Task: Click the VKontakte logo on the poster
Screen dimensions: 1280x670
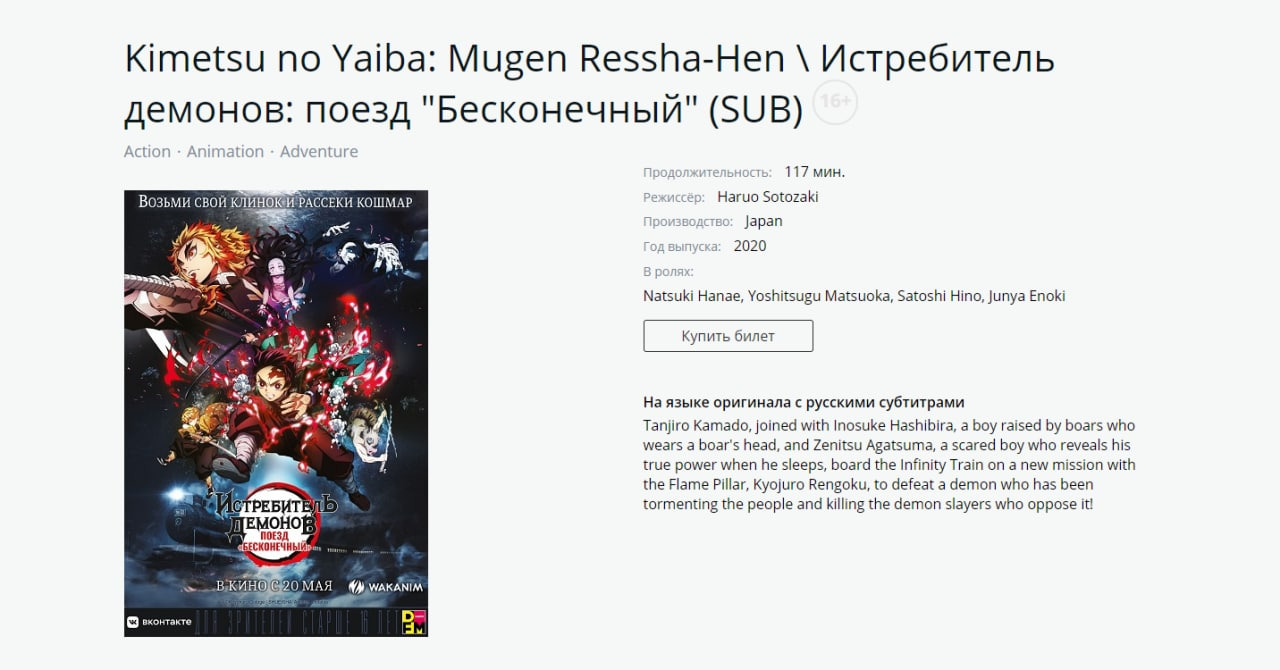Action: pos(158,622)
